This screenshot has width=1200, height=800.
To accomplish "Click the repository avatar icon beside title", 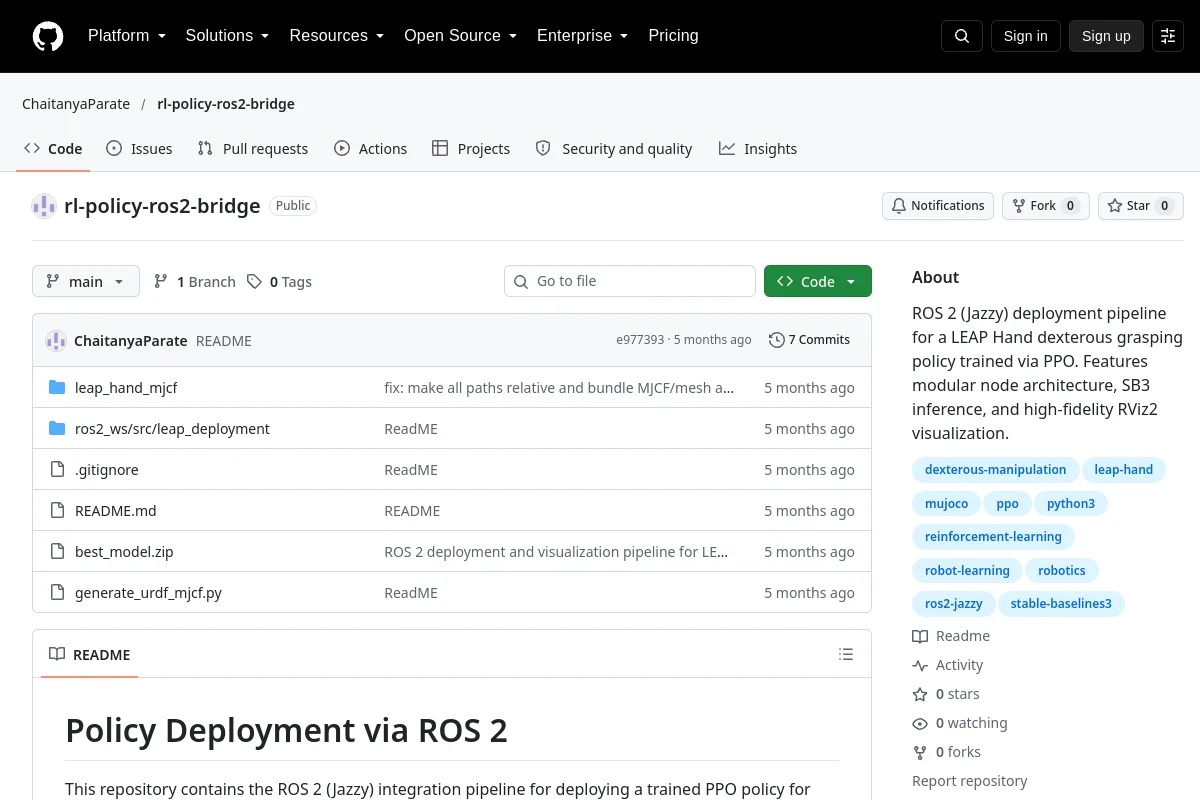I will (x=44, y=206).
